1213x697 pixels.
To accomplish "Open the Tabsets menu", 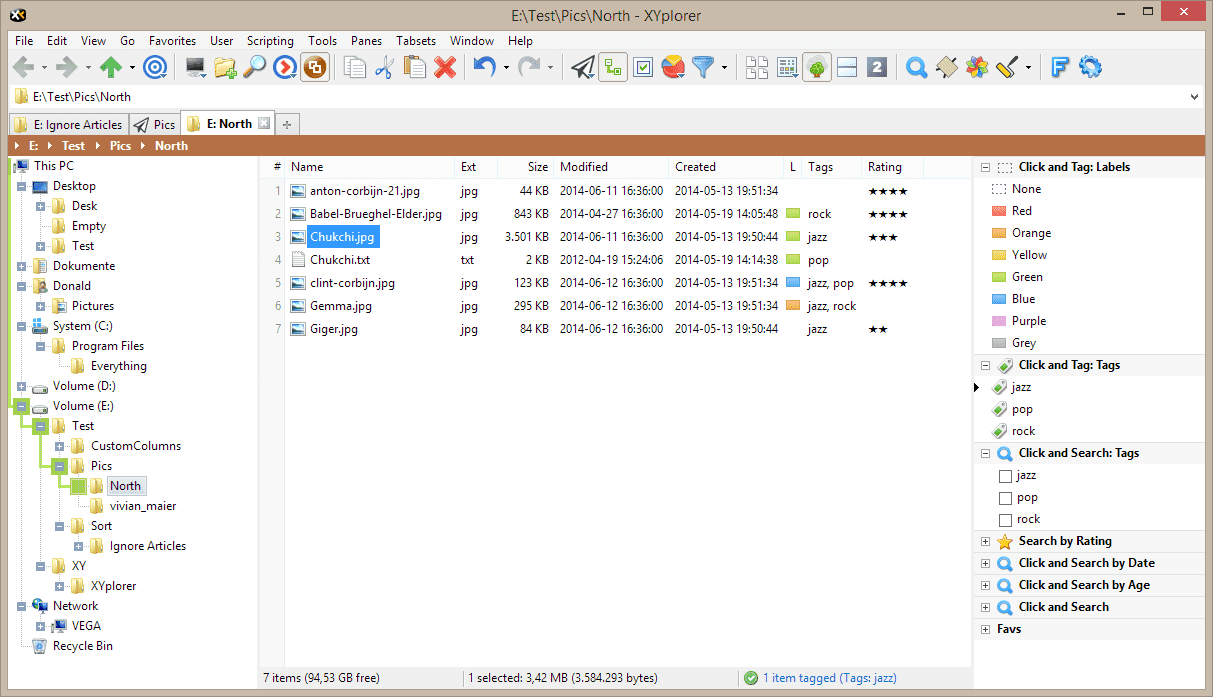I will point(416,41).
